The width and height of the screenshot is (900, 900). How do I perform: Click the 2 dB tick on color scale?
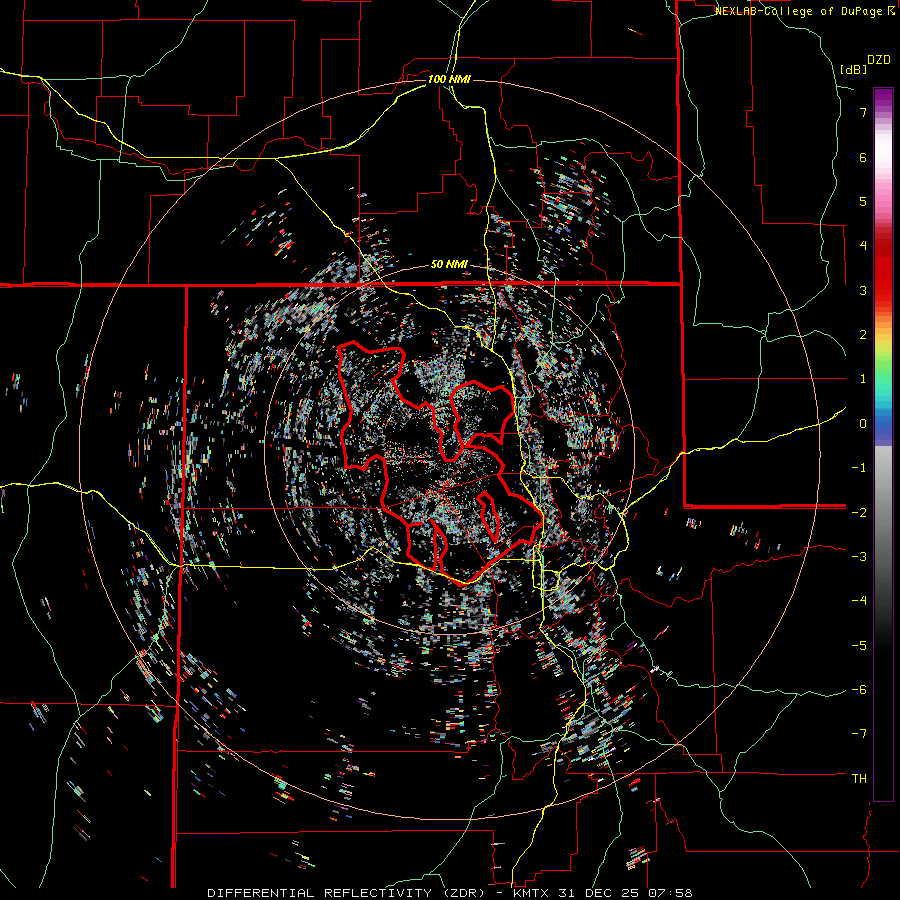(863, 335)
